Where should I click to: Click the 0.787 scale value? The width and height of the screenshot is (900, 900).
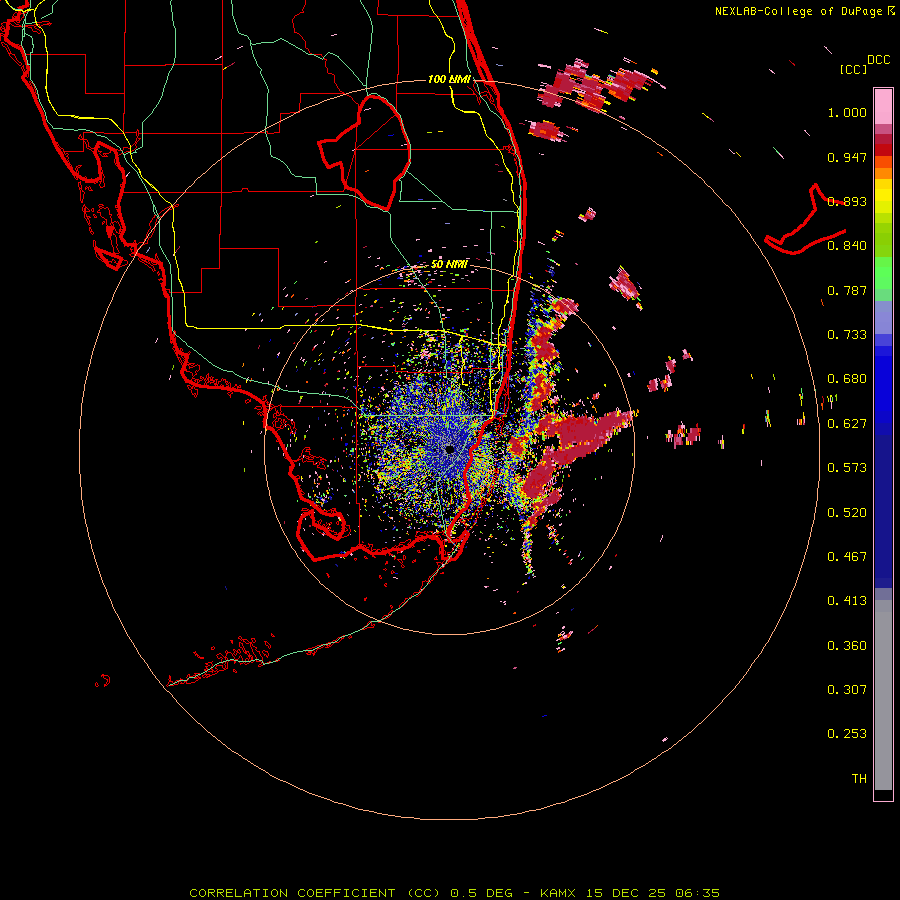tap(847, 290)
